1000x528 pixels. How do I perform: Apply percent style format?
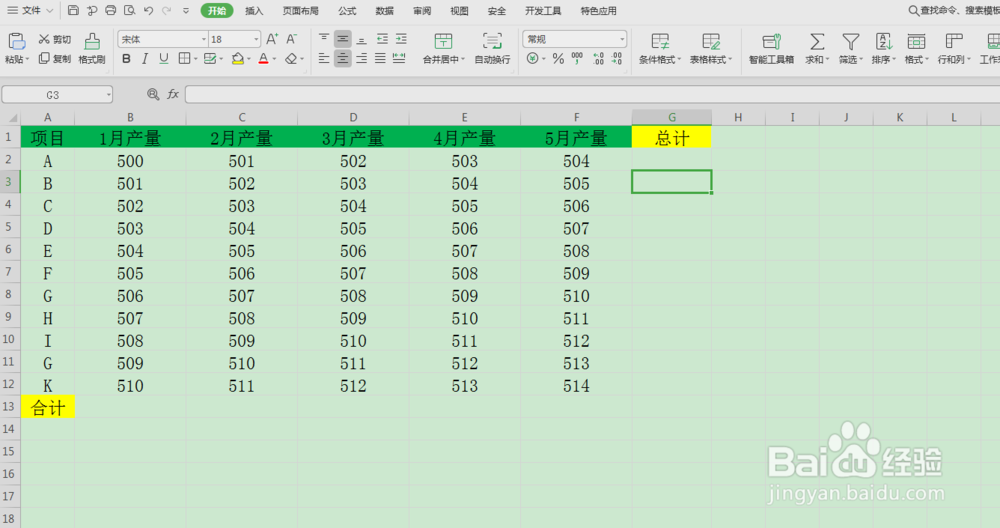pyautogui.click(x=558, y=59)
